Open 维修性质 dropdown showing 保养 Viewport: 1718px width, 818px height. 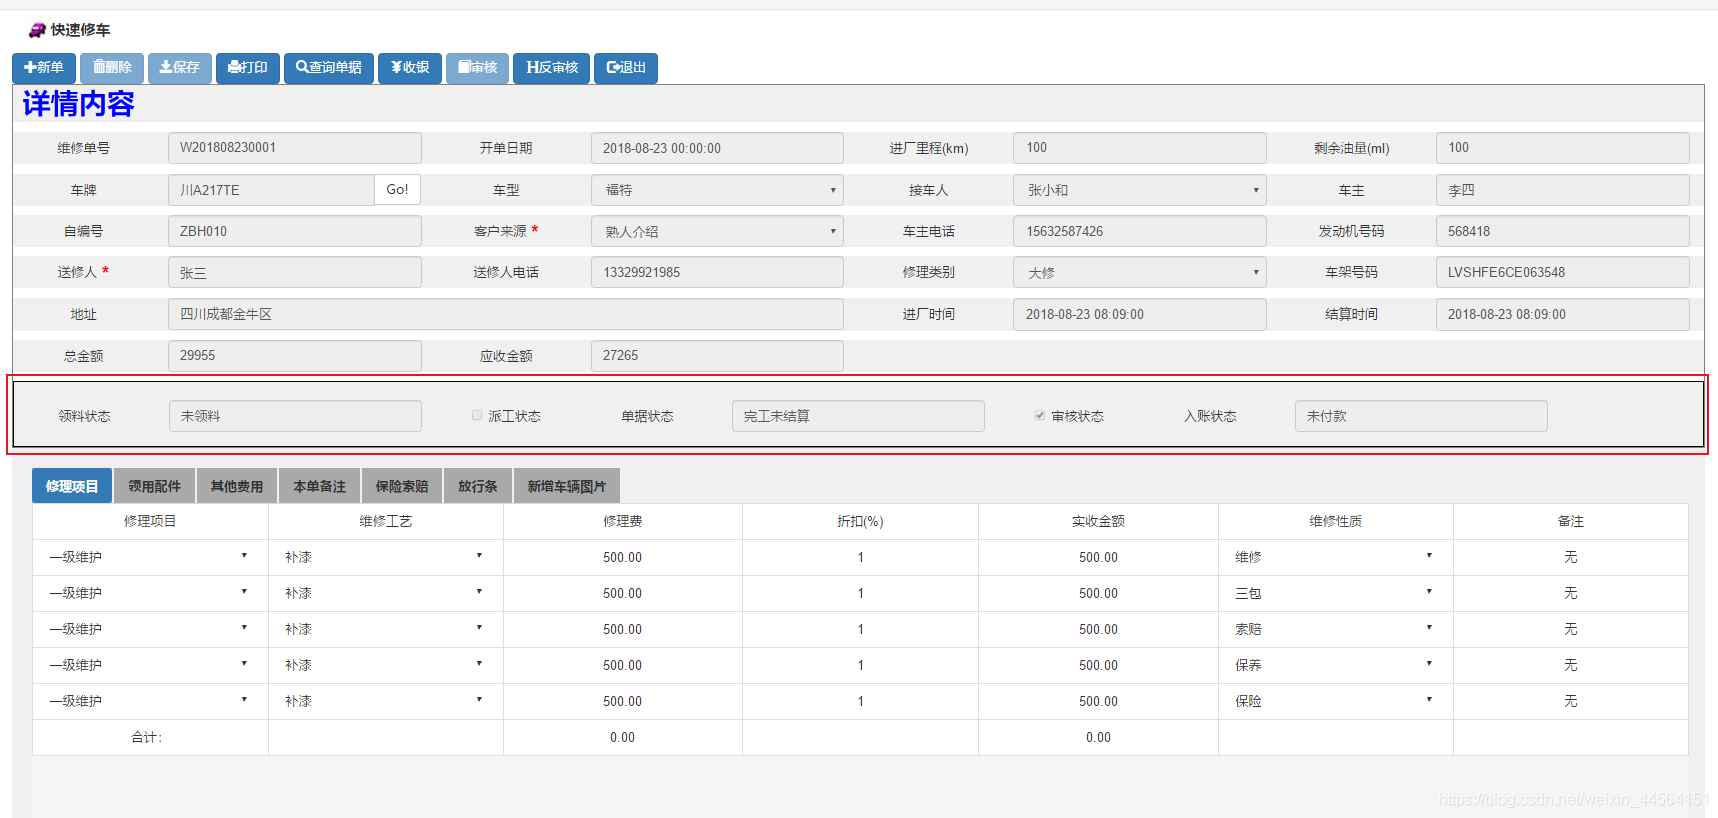click(1335, 665)
